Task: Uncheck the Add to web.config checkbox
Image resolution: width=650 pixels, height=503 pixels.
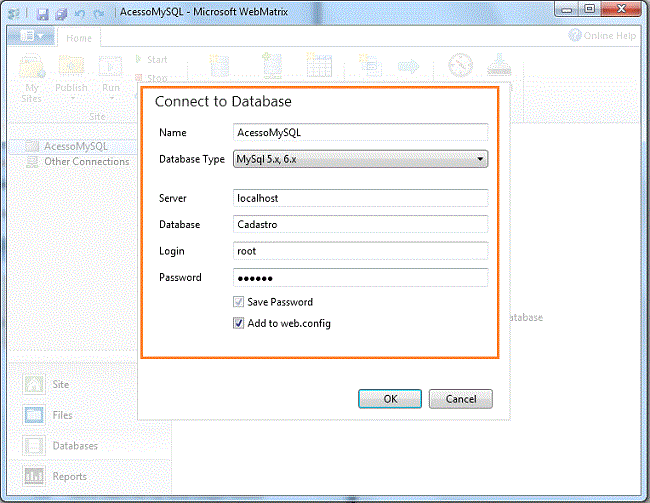Action: pos(238,323)
